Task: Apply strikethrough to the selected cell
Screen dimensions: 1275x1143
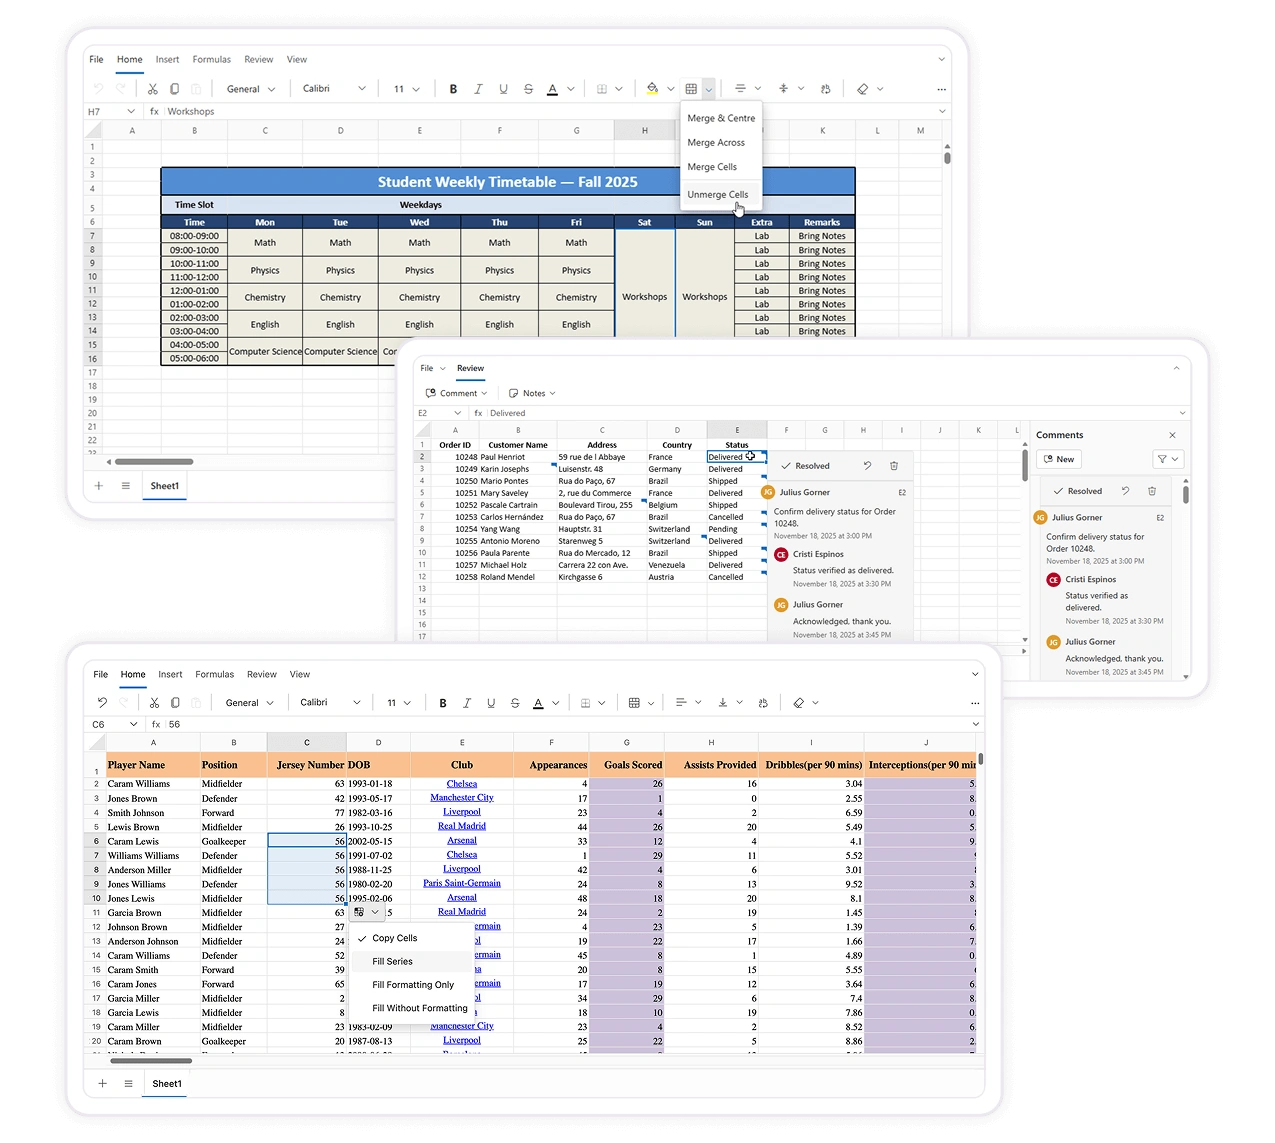Action: coord(527,88)
